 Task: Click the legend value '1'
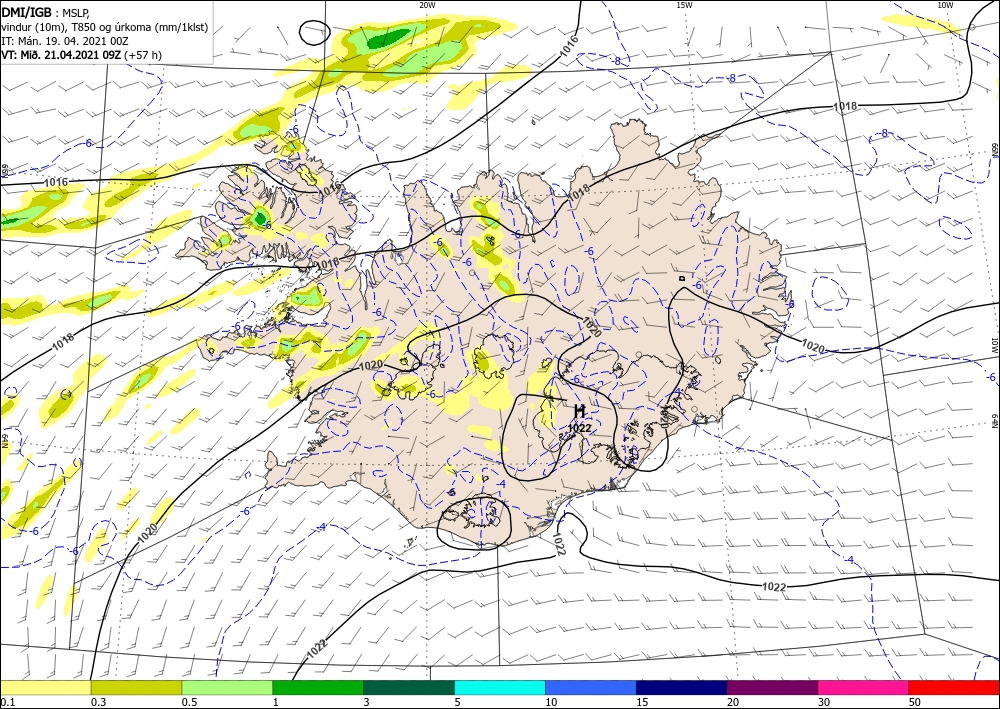[276, 702]
